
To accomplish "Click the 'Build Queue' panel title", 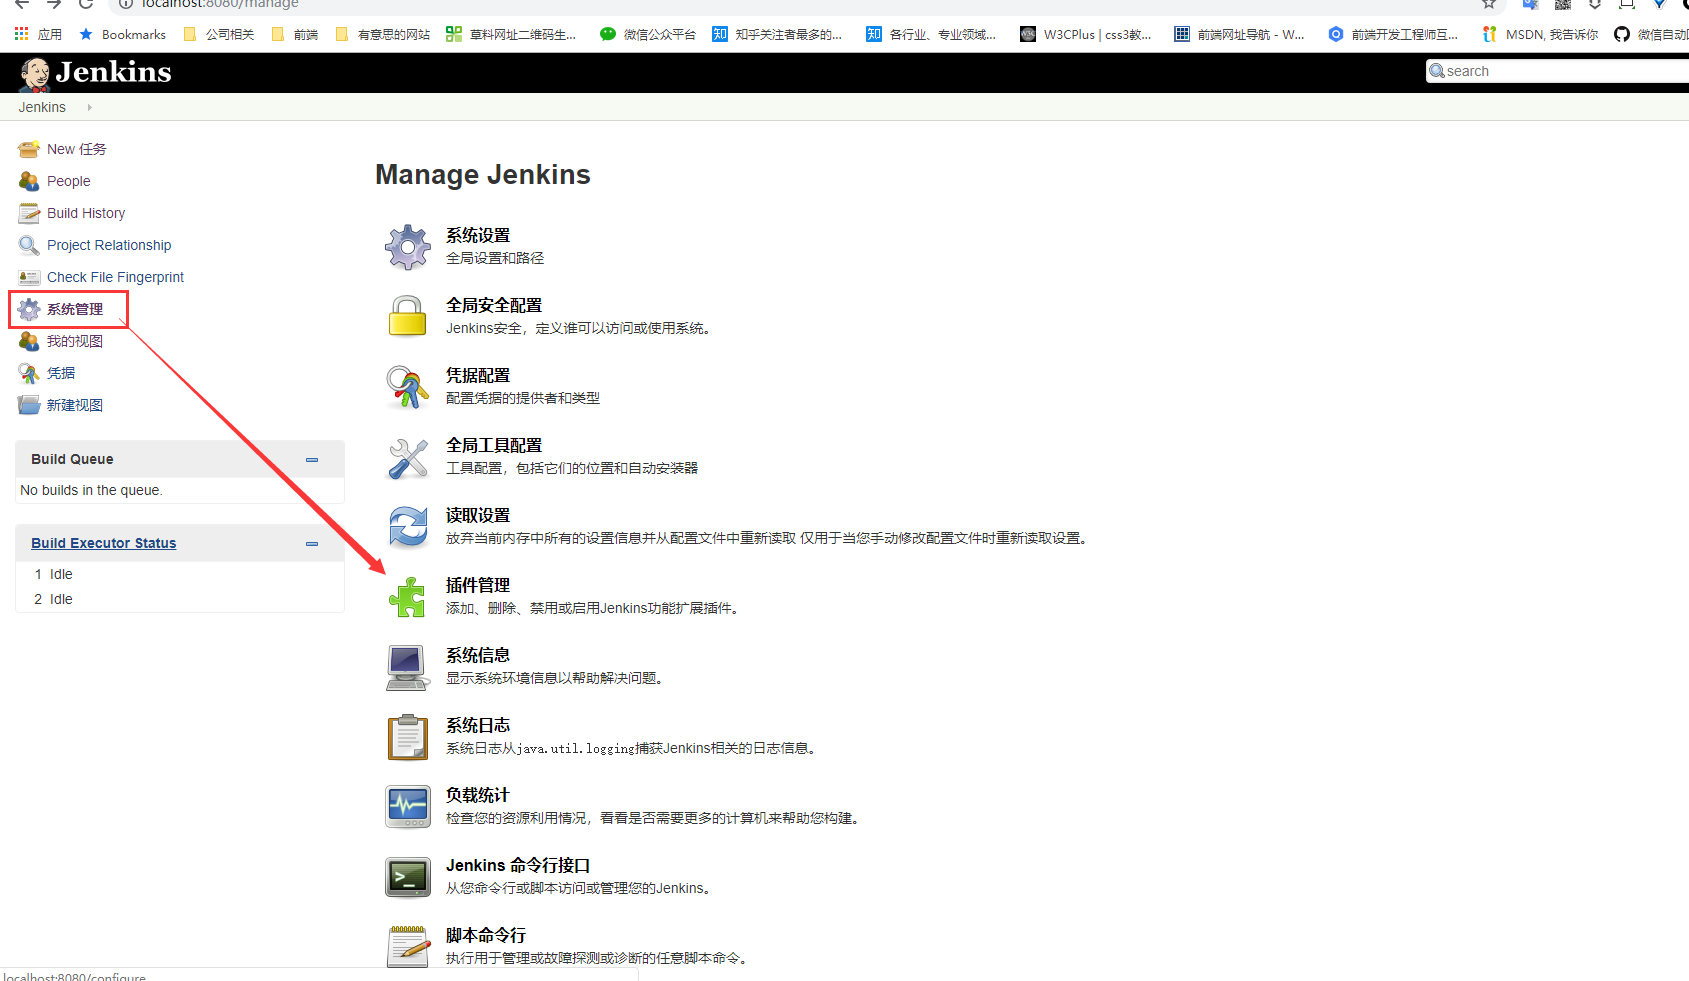I will (72, 459).
